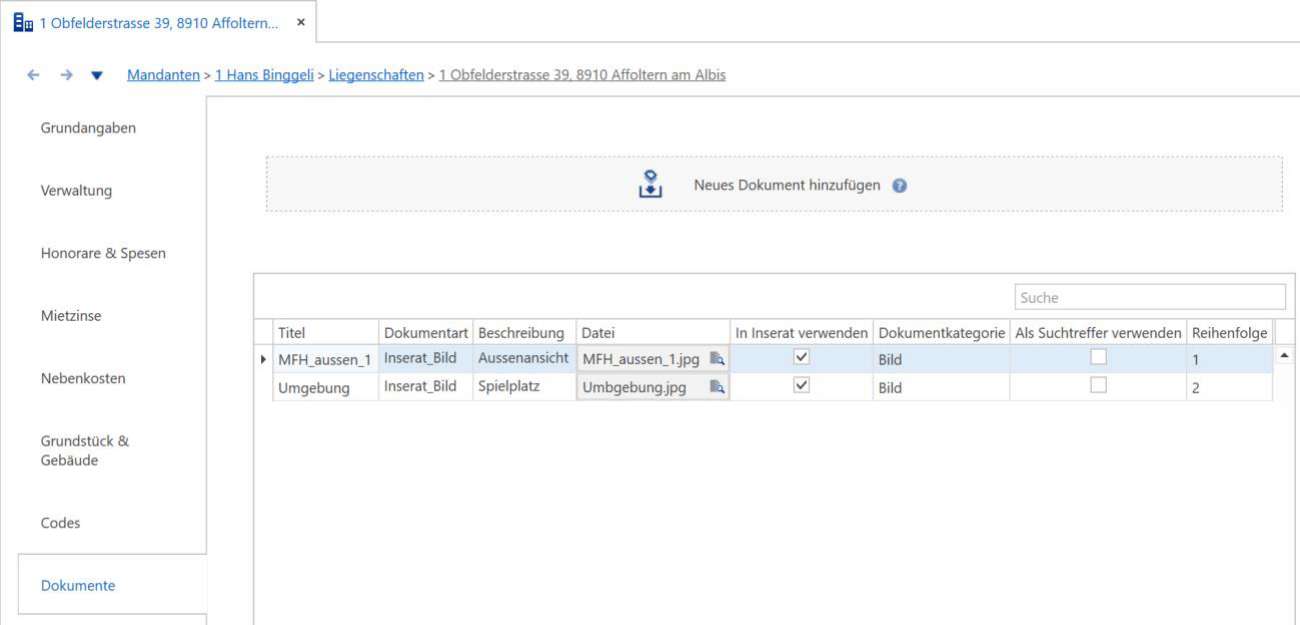Uncheck In Inserat verwenden for MFH_aussen_1

[x=801, y=357]
